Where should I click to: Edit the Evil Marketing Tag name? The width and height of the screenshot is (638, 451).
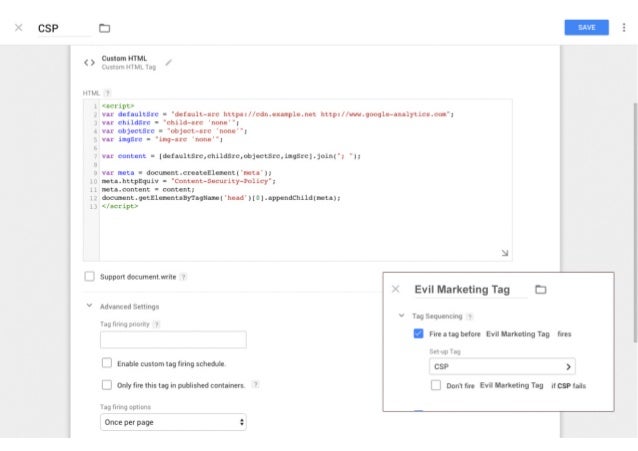470,290
